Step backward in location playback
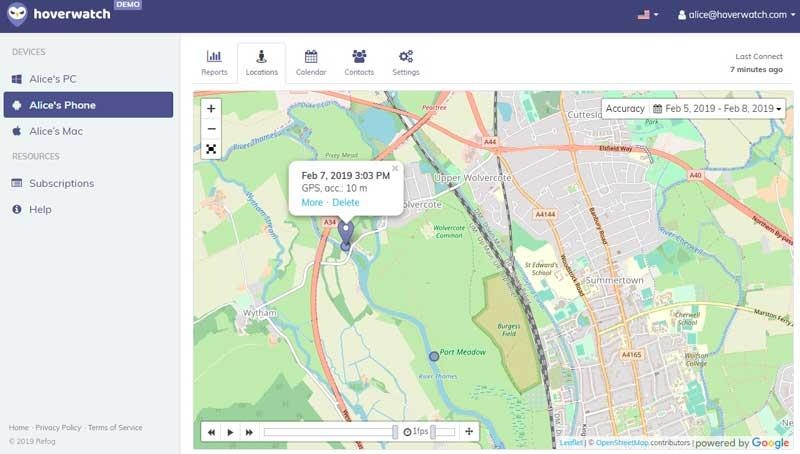Image resolution: width=800 pixels, height=454 pixels. click(x=211, y=432)
